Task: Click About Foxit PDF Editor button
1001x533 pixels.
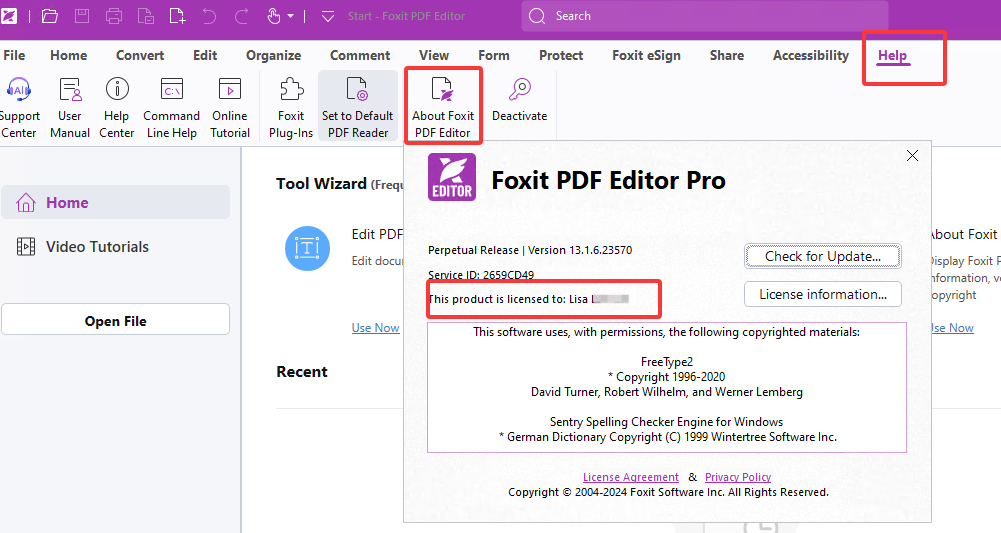Action: [x=443, y=107]
